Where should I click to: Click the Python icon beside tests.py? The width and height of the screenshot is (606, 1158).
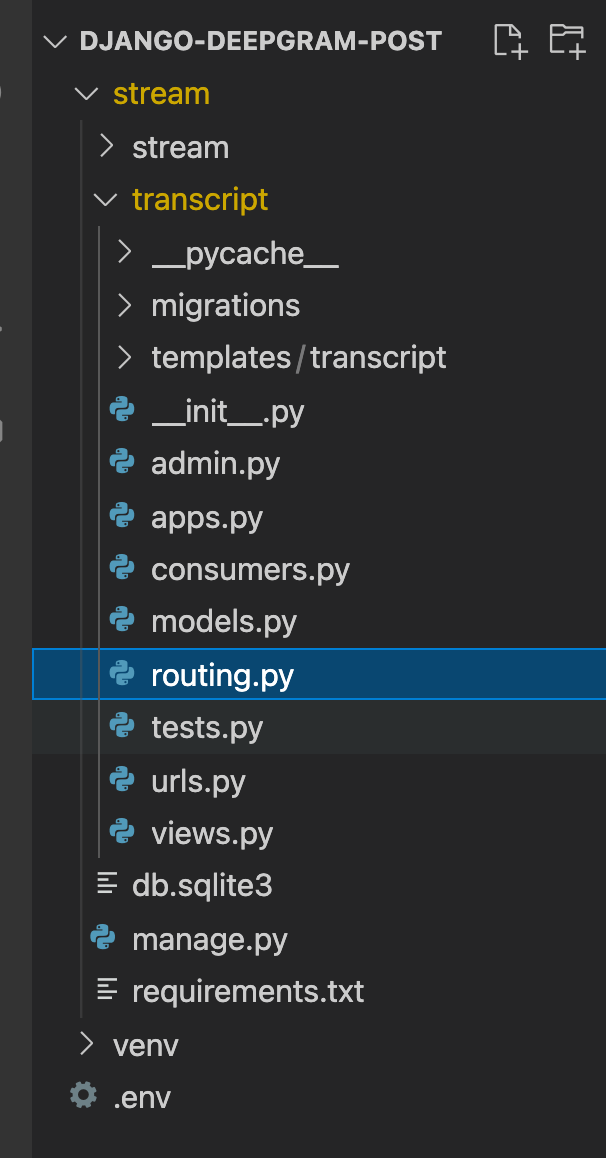coord(122,727)
